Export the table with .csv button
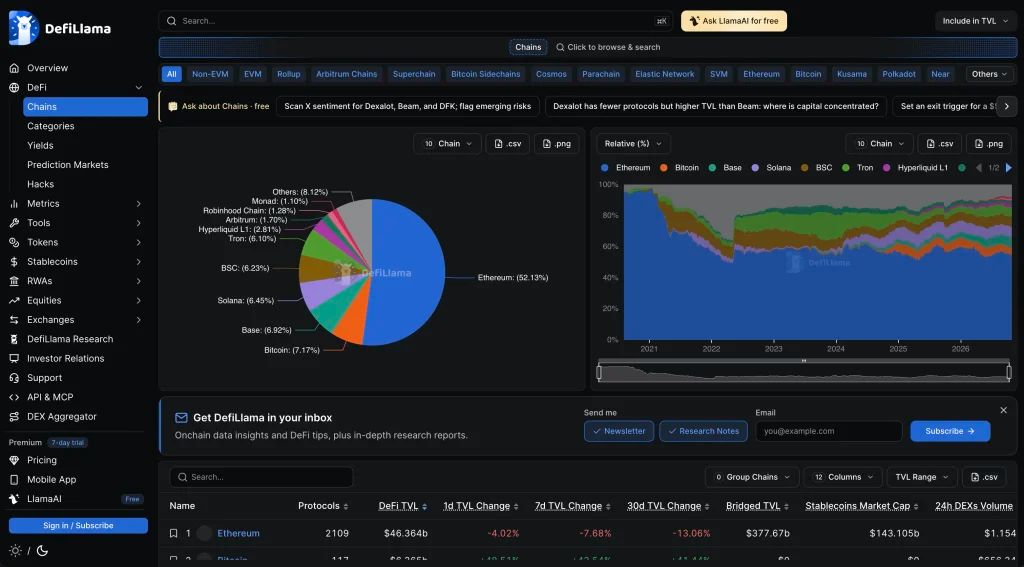 (984, 478)
